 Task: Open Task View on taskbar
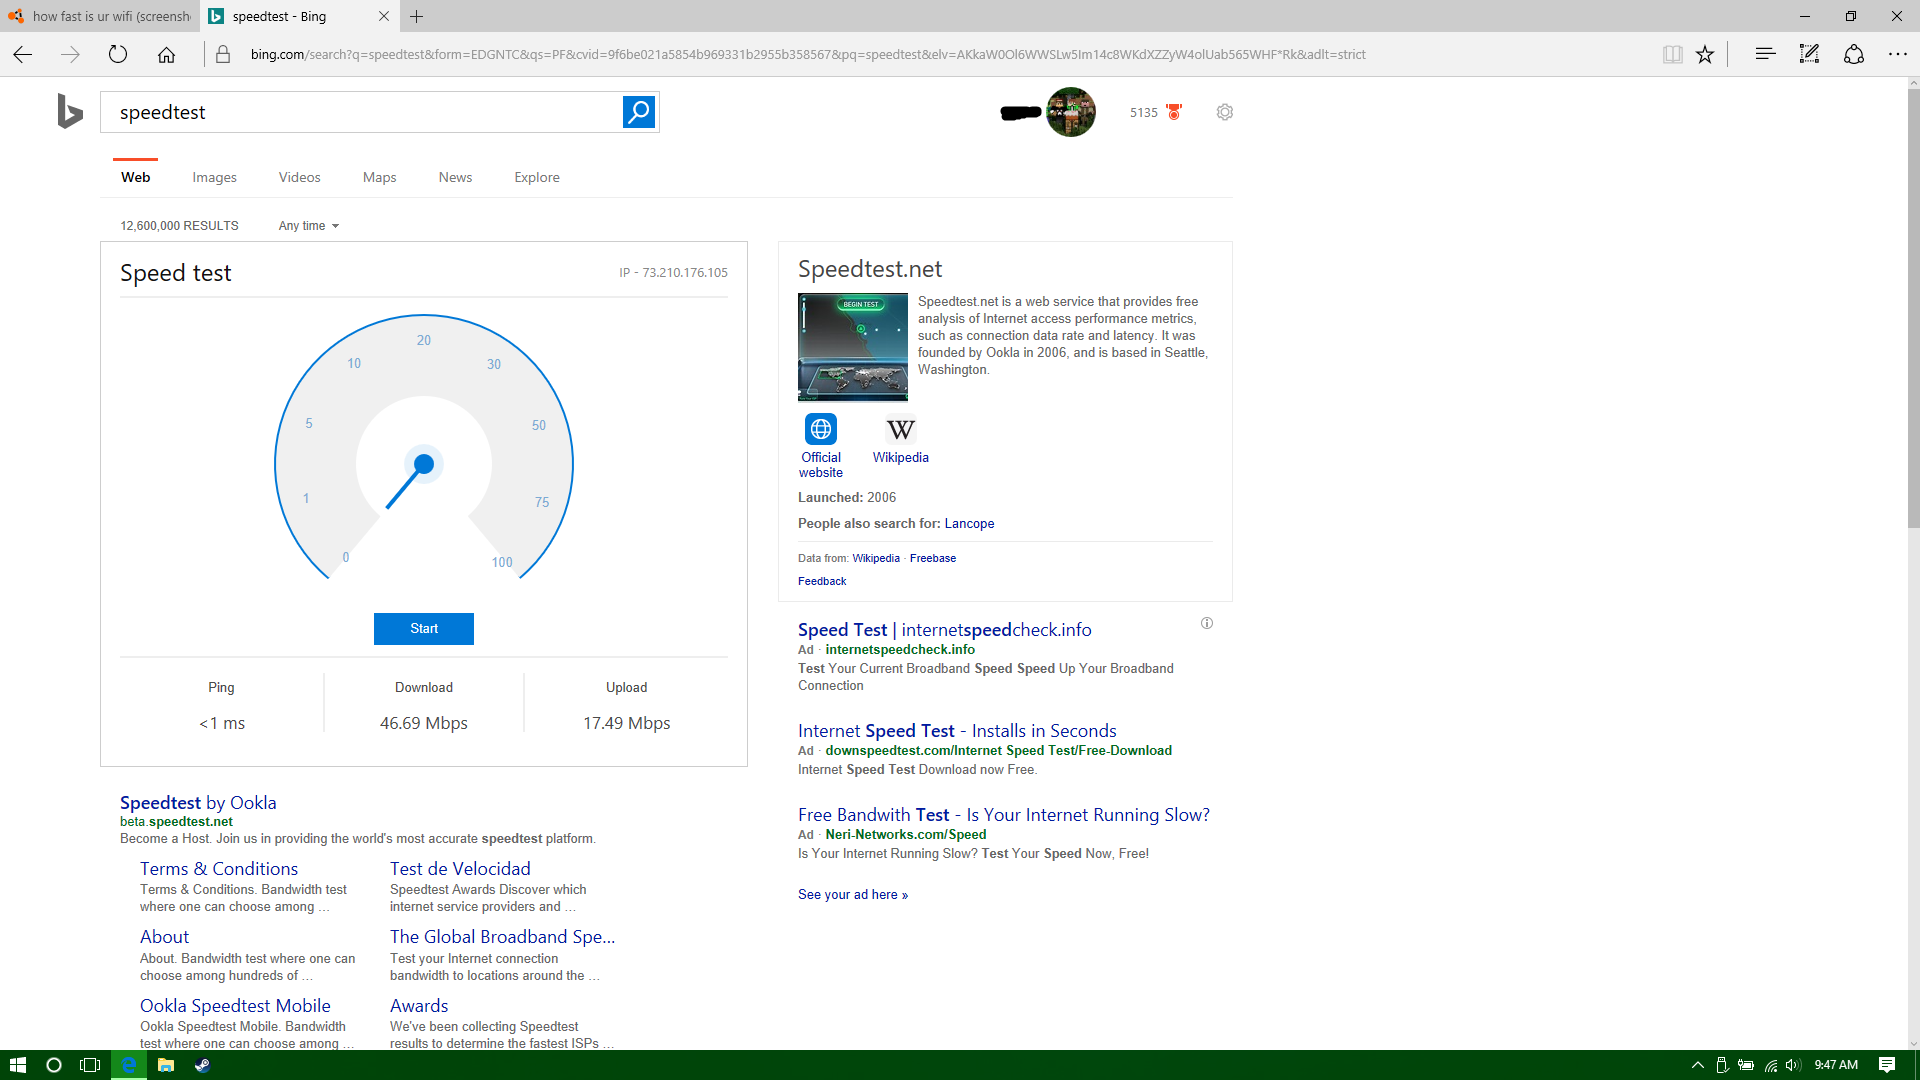(90, 1065)
